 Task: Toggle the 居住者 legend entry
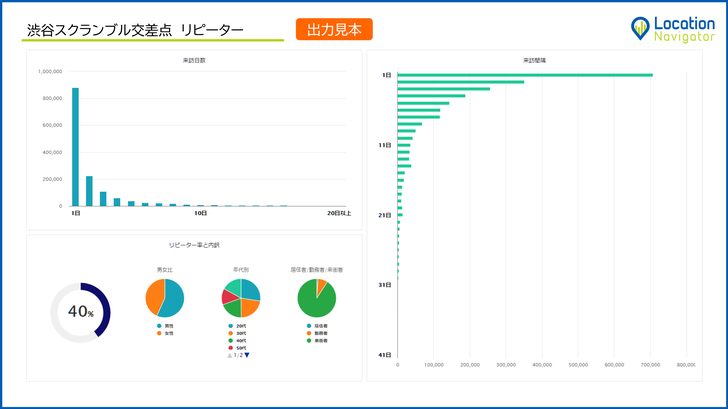click(x=317, y=326)
